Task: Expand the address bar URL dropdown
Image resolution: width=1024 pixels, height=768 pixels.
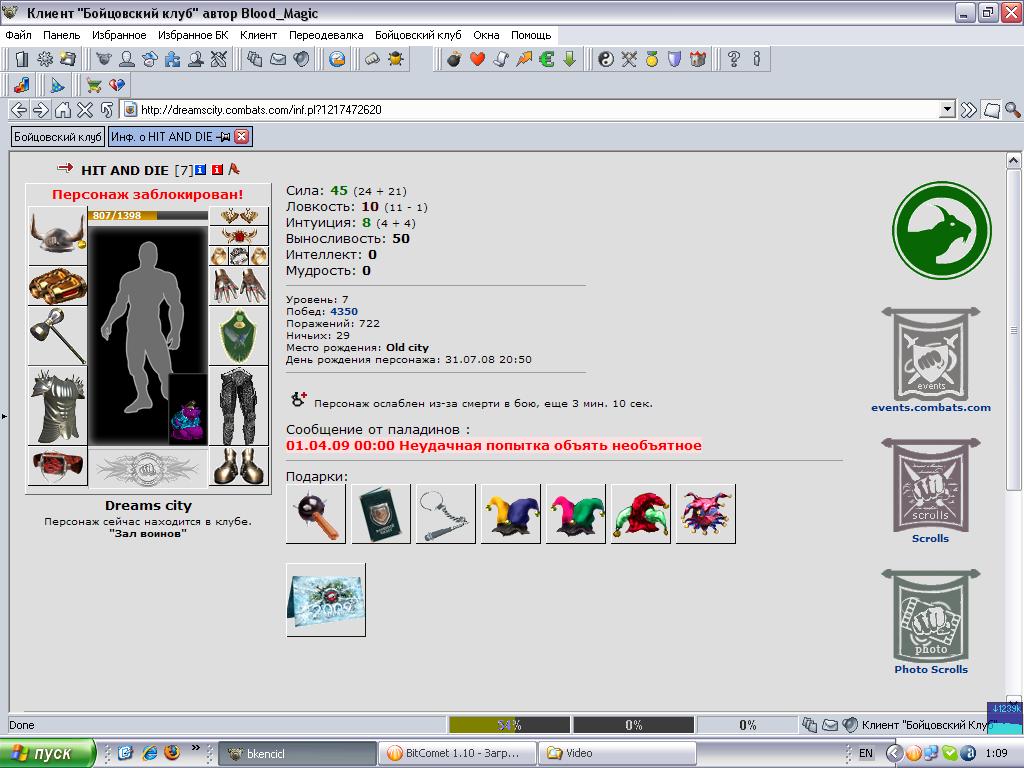Action: (947, 110)
